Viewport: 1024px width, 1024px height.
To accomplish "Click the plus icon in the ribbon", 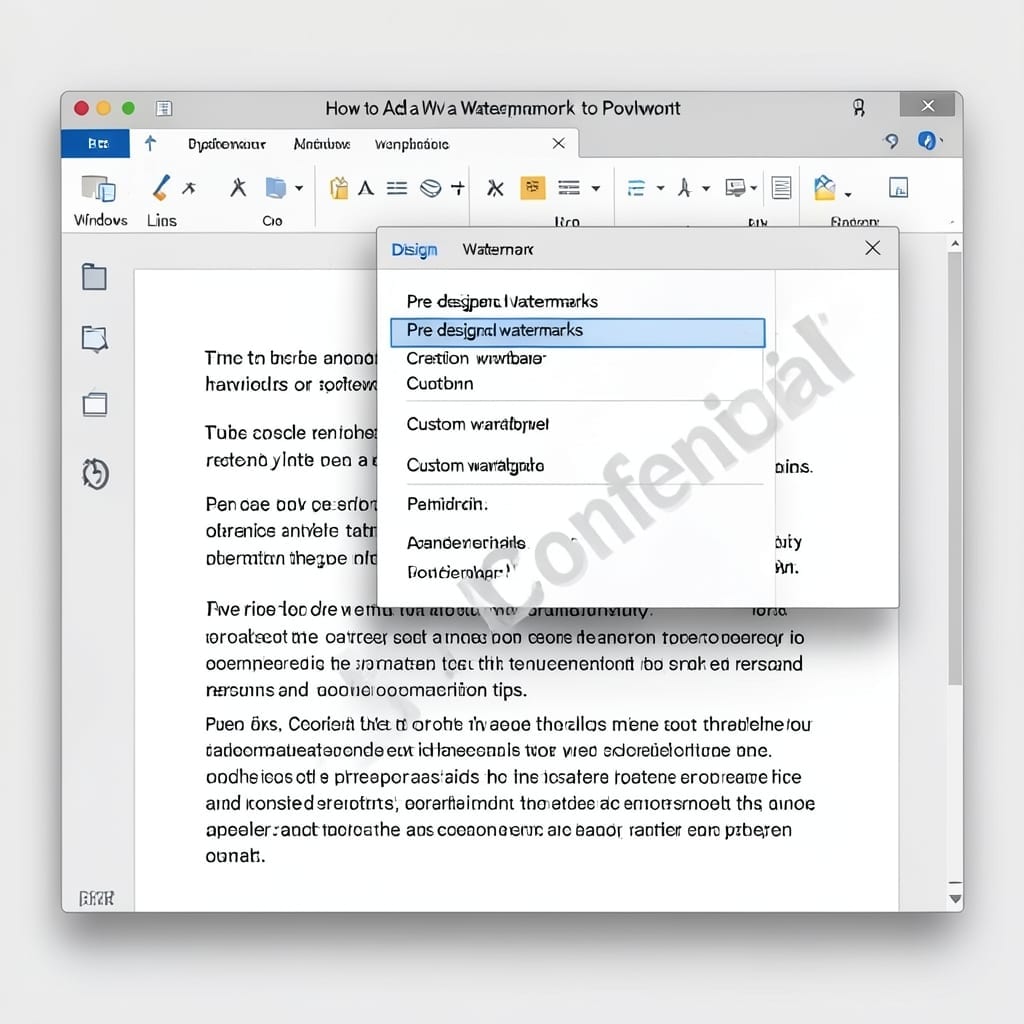I will click(x=458, y=188).
